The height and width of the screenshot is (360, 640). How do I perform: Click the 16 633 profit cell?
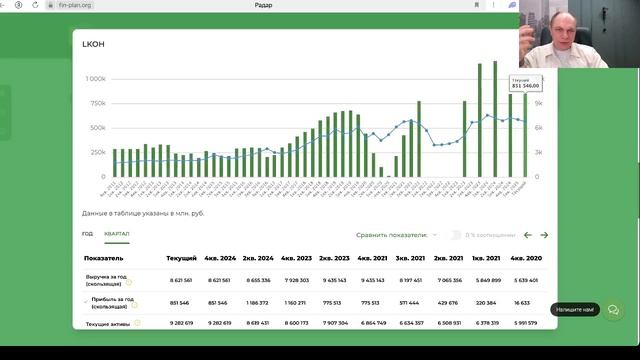click(522, 303)
